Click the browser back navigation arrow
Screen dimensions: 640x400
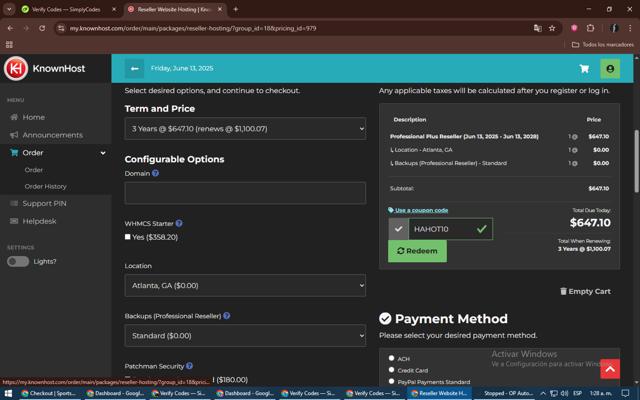[x=10, y=28]
